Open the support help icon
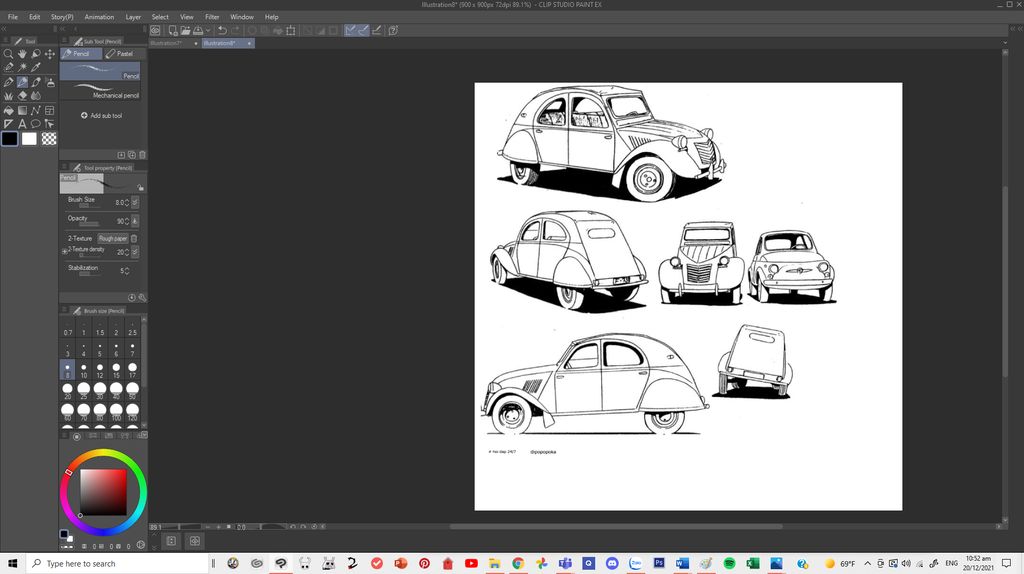 coord(393,30)
